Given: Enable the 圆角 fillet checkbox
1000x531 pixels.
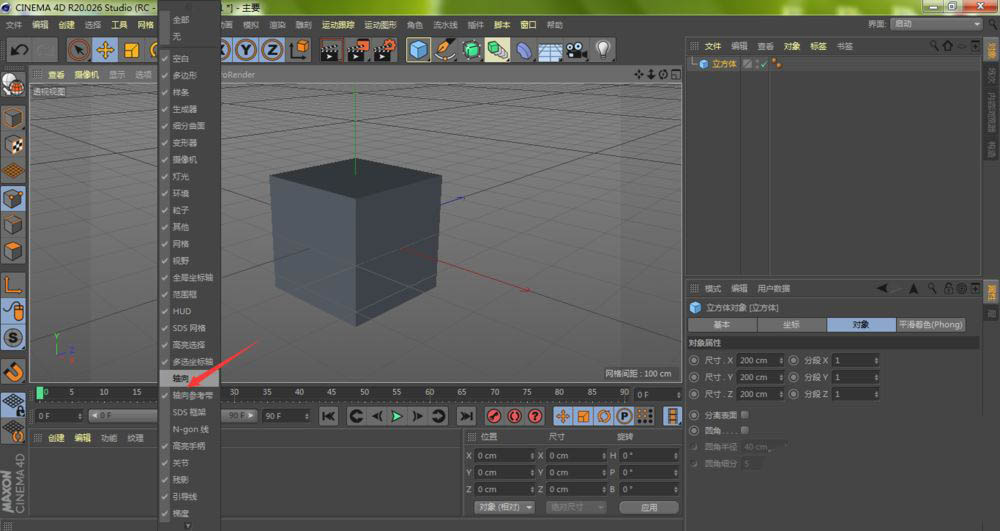Looking at the screenshot, I should [744, 431].
